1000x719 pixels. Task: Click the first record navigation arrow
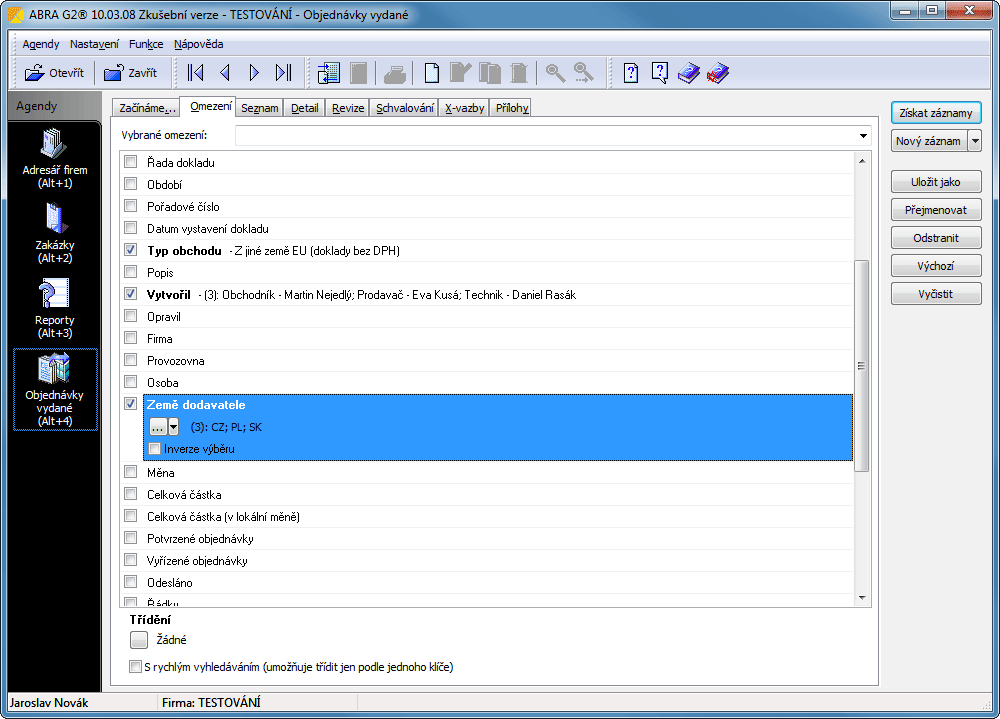tap(196, 72)
